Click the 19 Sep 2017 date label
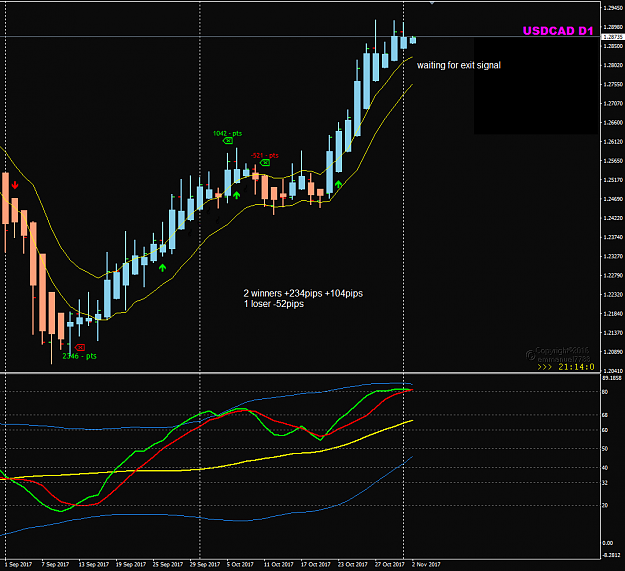Image resolution: width=625 pixels, height=571 pixels. (x=131, y=565)
